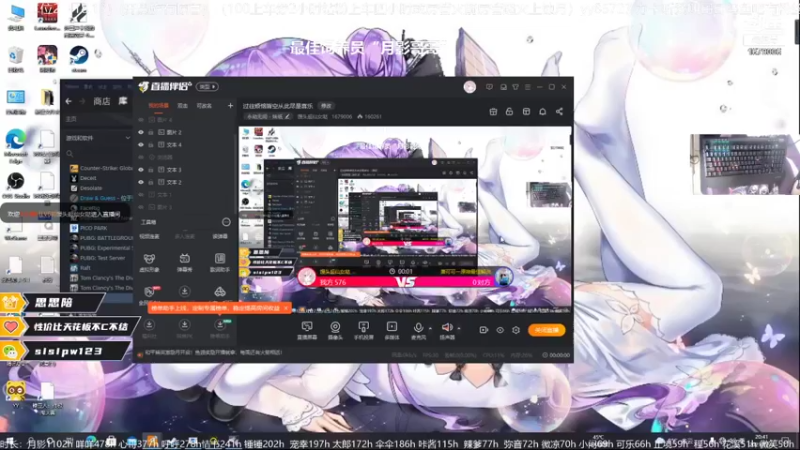Image resolution: width=800 pixels, height=450 pixels.
Task: Click the keyboard webcam thumbnail on desktop
Action: (x=742, y=164)
